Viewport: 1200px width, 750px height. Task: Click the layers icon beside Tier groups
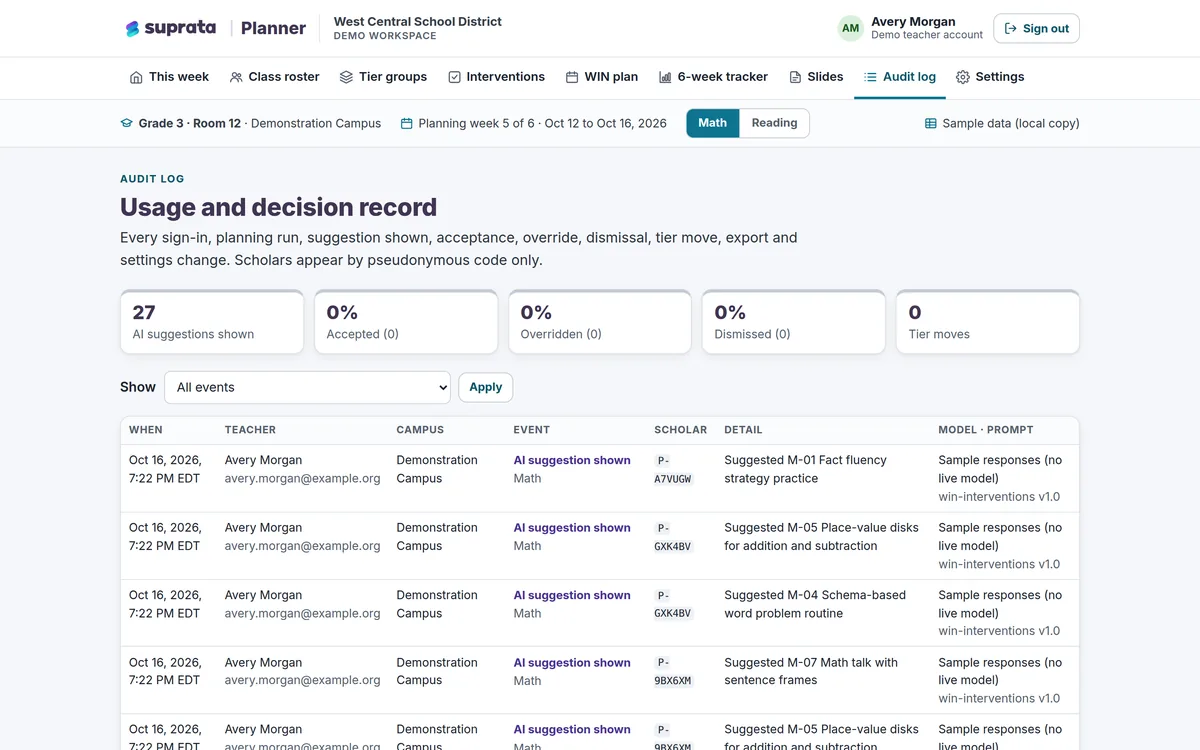coord(346,77)
